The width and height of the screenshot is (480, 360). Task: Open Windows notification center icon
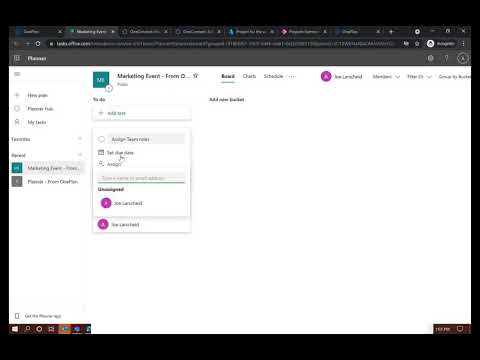(460, 329)
